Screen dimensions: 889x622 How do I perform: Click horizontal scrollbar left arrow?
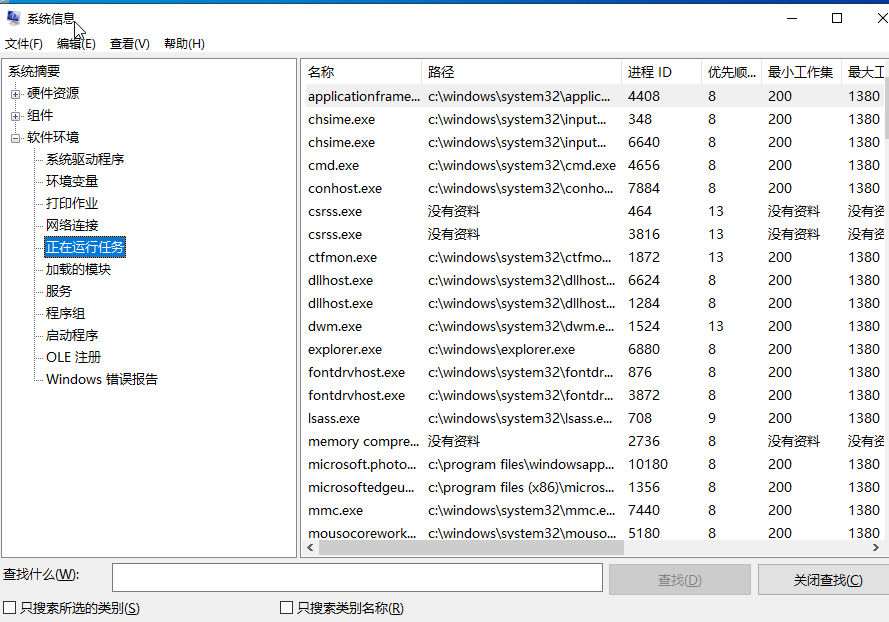tap(310, 548)
